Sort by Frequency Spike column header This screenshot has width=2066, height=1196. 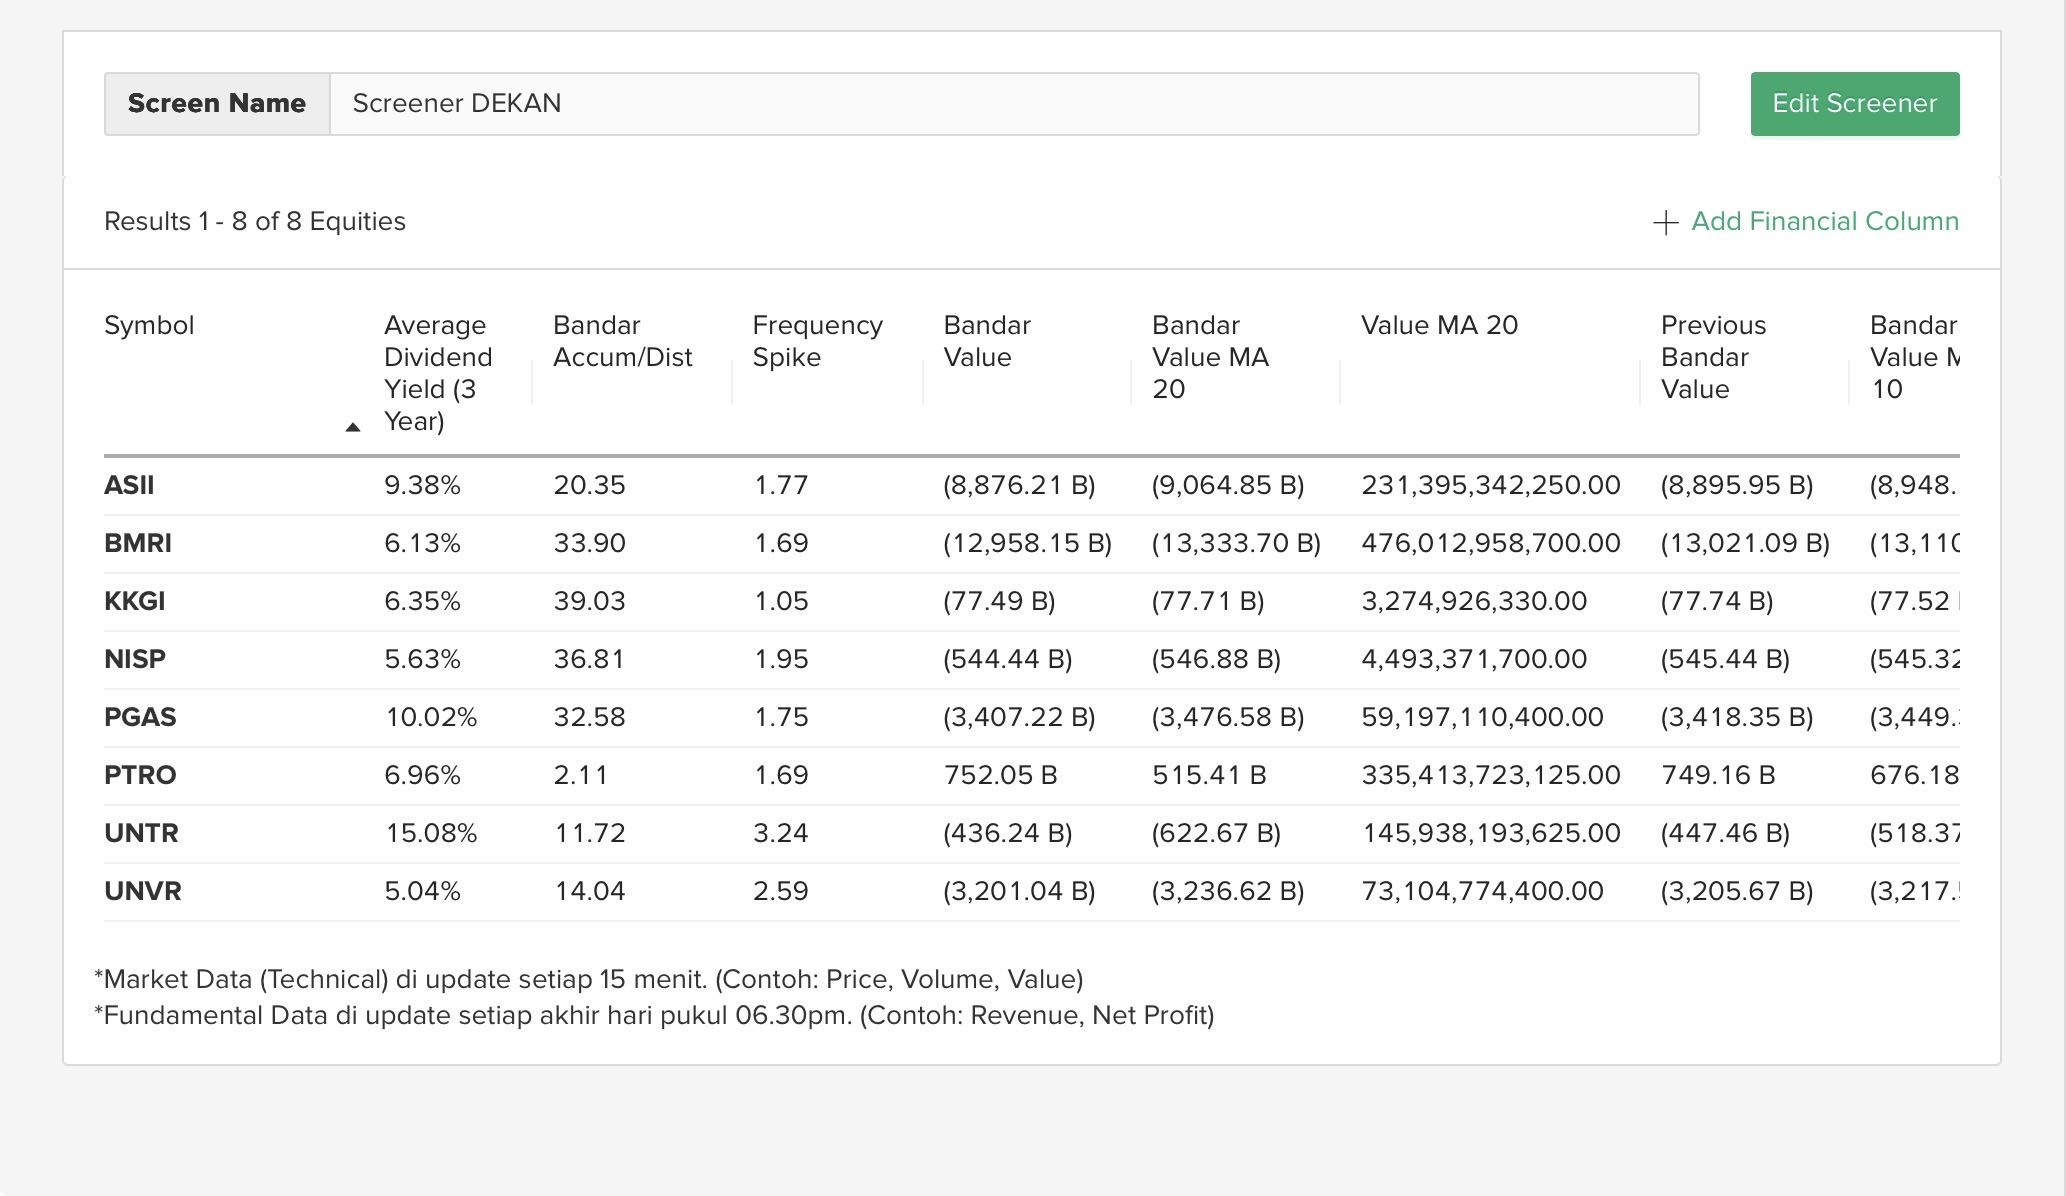point(817,342)
